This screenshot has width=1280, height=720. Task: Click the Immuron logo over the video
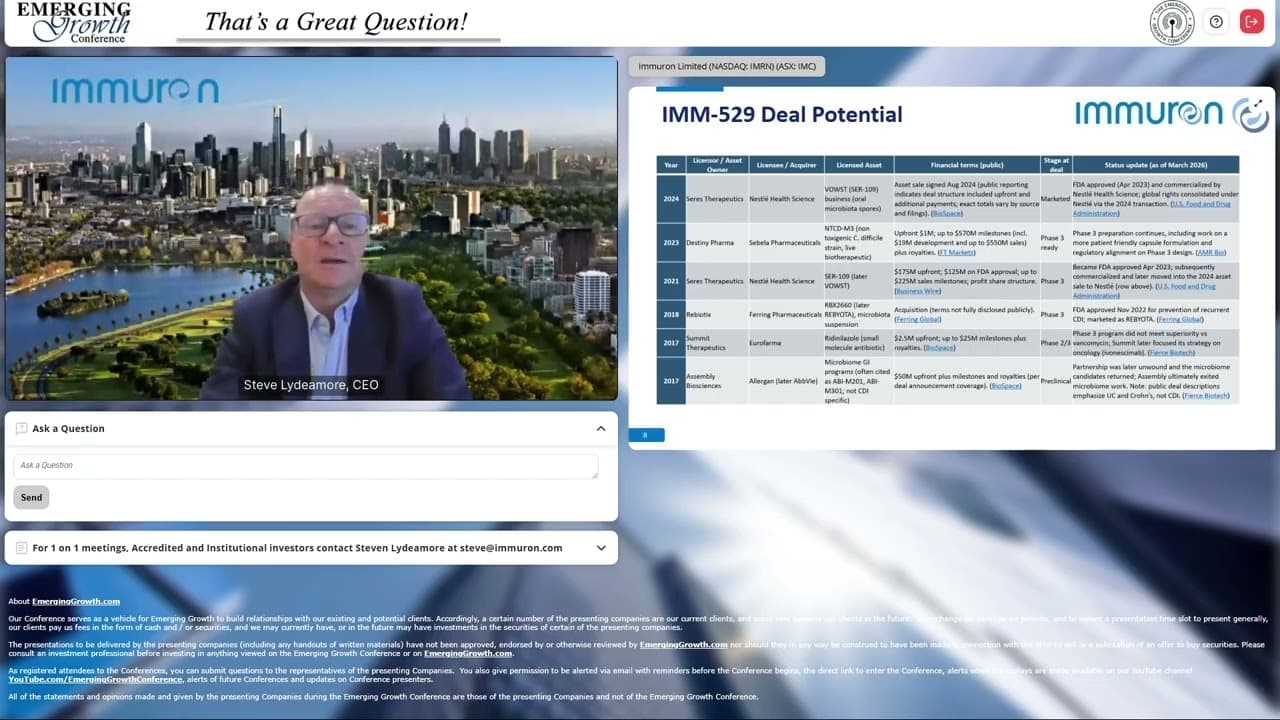coord(135,91)
